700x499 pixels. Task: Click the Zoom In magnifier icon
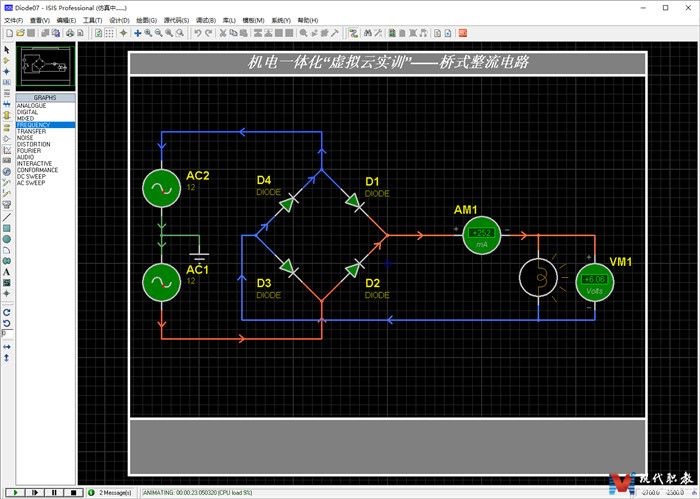click(x=148, y=33)
